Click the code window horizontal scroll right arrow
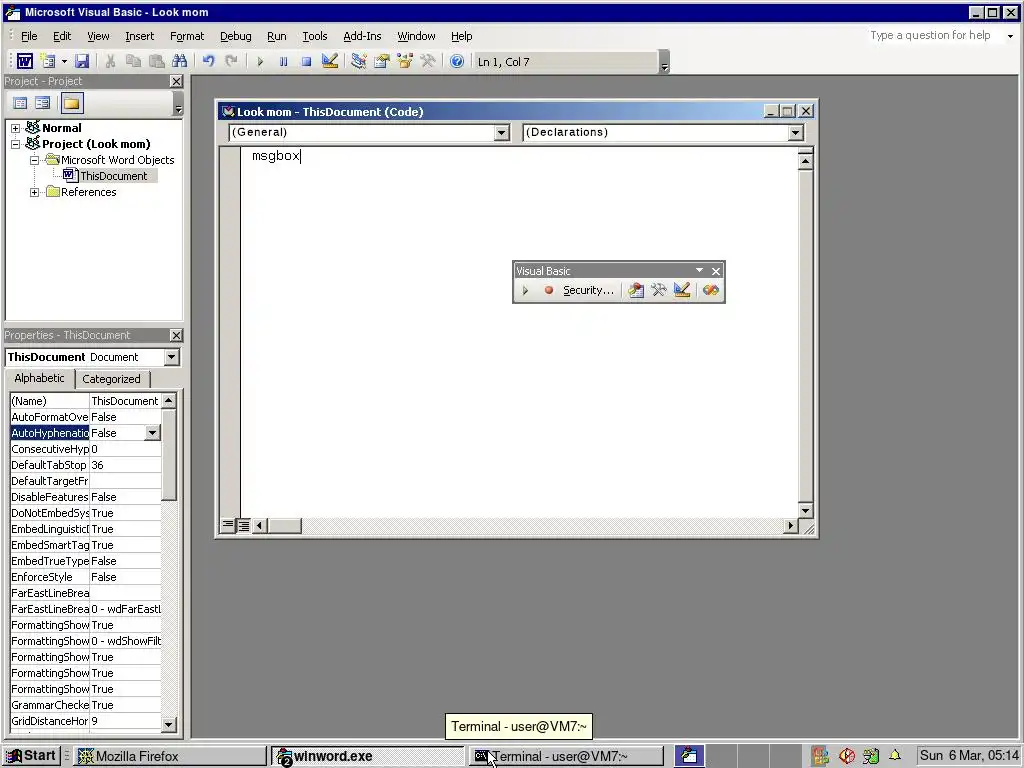 [791, 525]
